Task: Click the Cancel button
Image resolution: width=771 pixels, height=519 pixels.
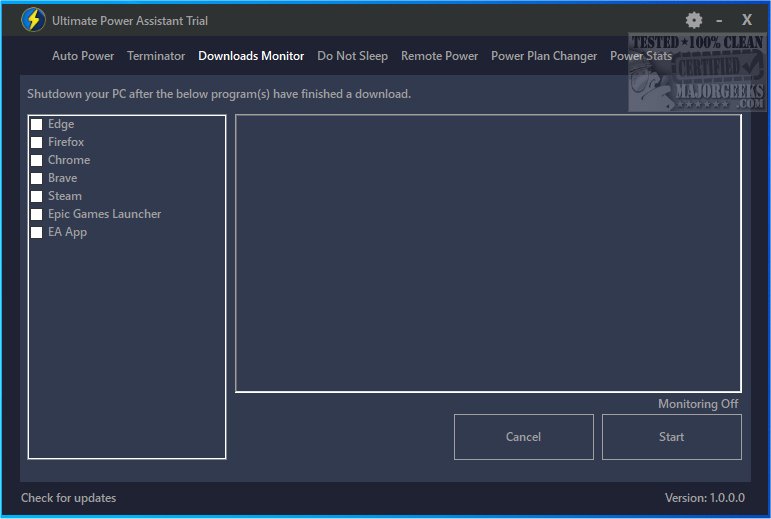Action: (x=524, y=437)
